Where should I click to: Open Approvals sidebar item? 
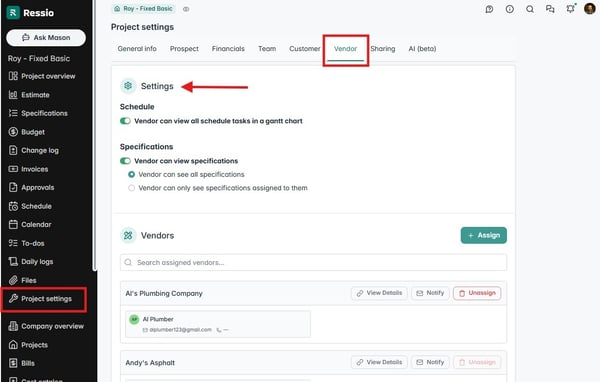(31, 188)
